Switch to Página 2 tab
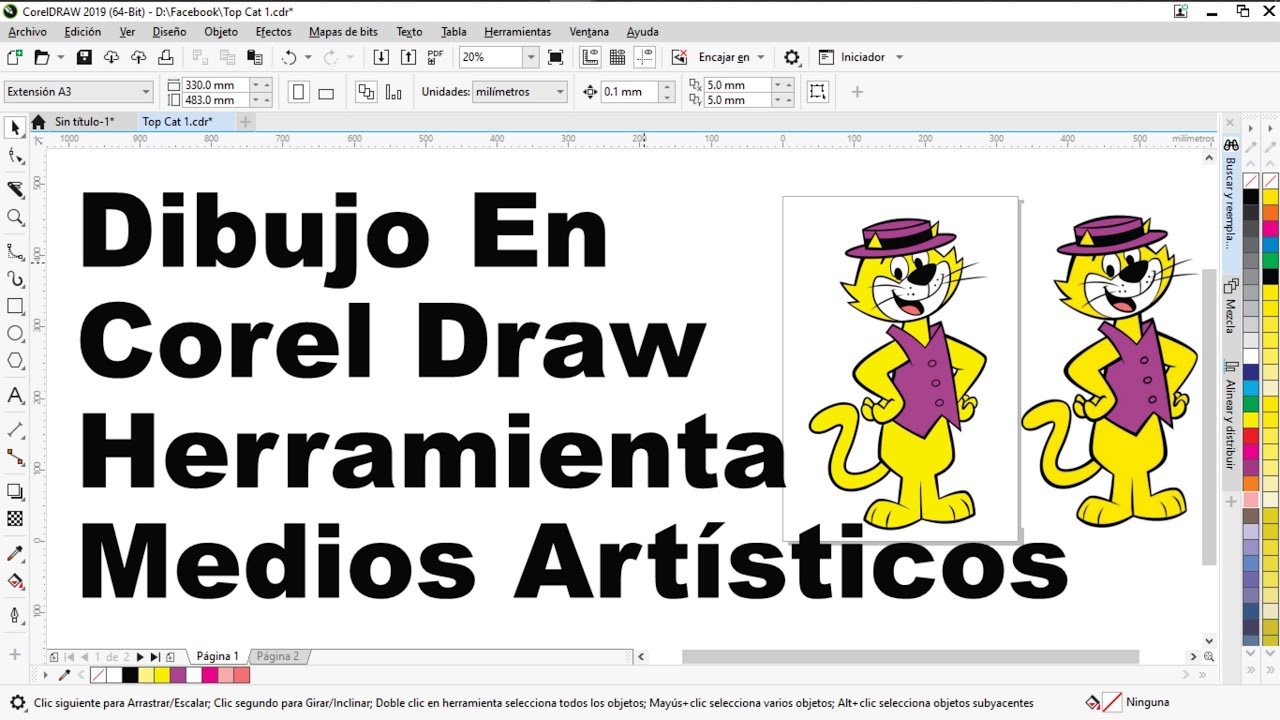This screenshot has height=720, width=1280. click(x=277, y=656)
